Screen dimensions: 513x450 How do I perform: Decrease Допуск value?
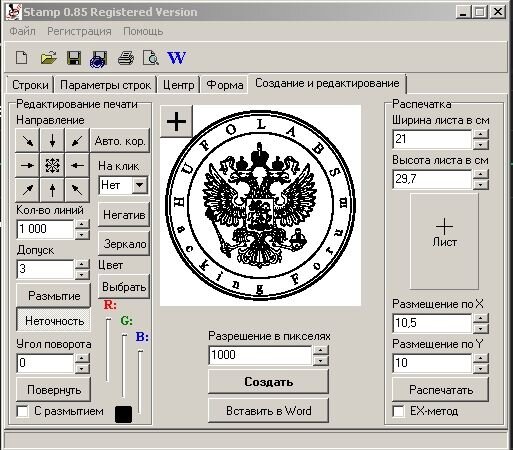click(x=82, y=274)
